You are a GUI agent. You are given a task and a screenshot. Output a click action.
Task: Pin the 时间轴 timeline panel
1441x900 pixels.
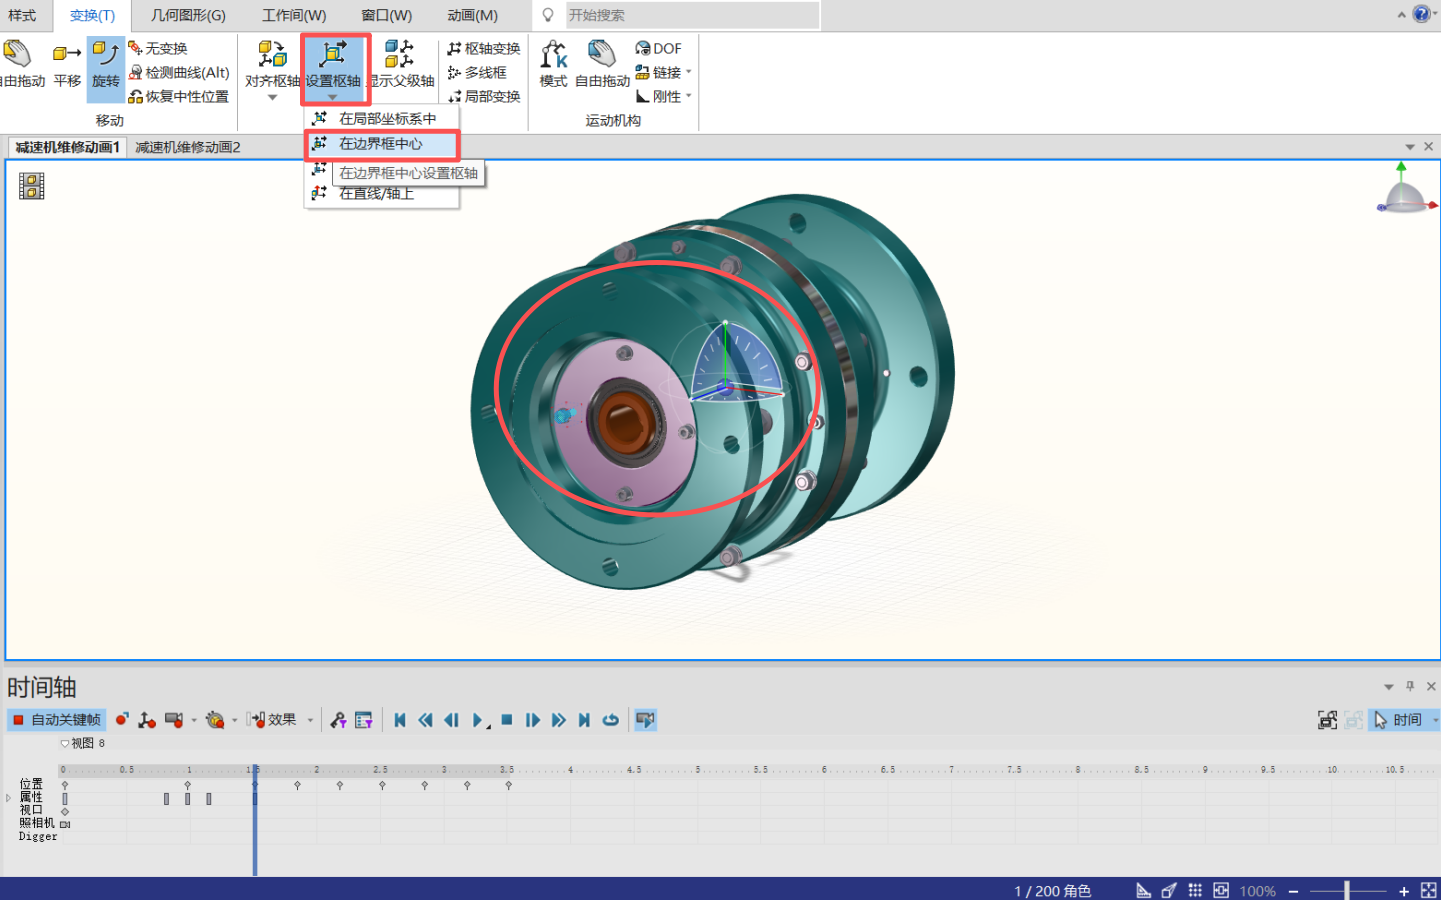1410,686
